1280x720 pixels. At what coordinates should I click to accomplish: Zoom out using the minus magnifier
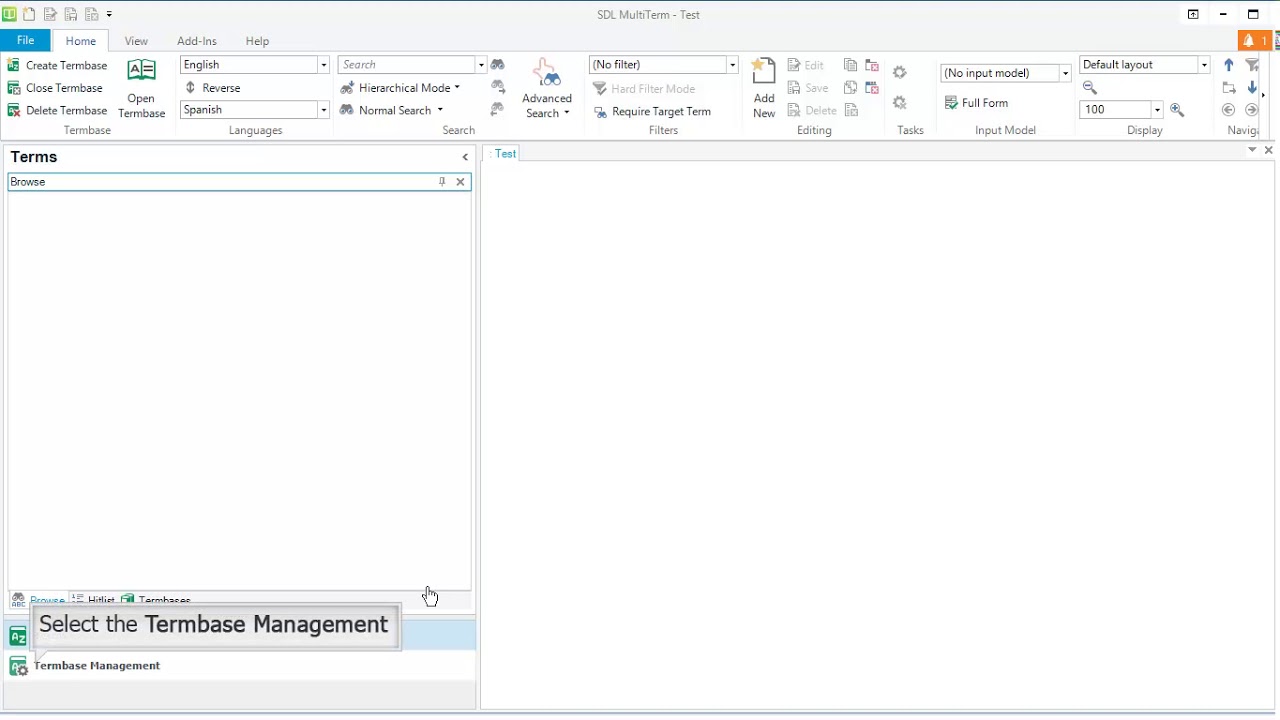1090,88
